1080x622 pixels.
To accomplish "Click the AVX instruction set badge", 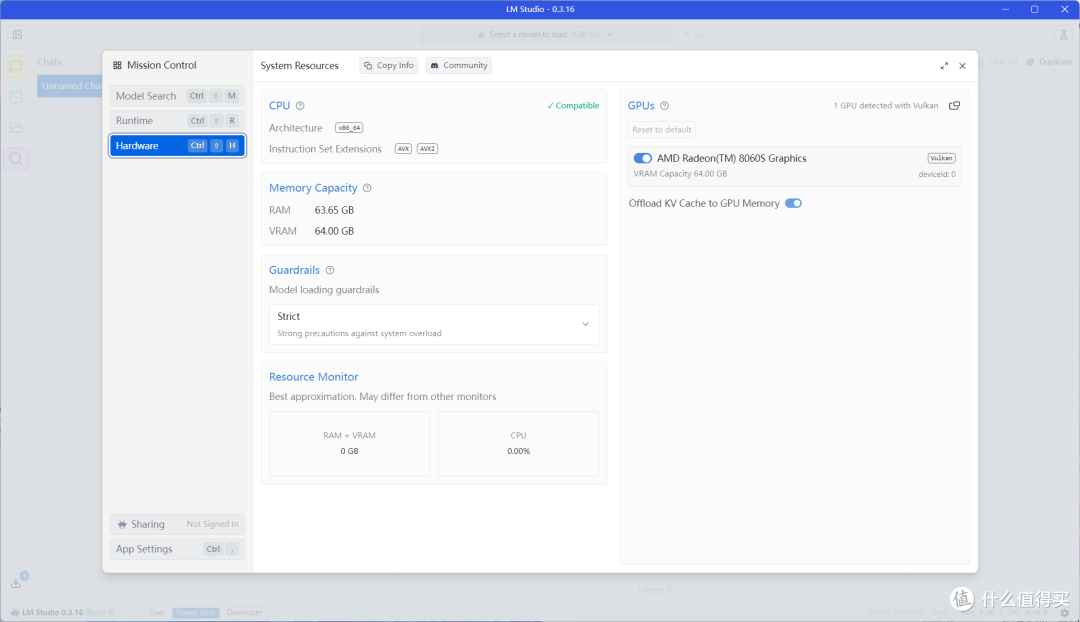I will tap(403, 149).
